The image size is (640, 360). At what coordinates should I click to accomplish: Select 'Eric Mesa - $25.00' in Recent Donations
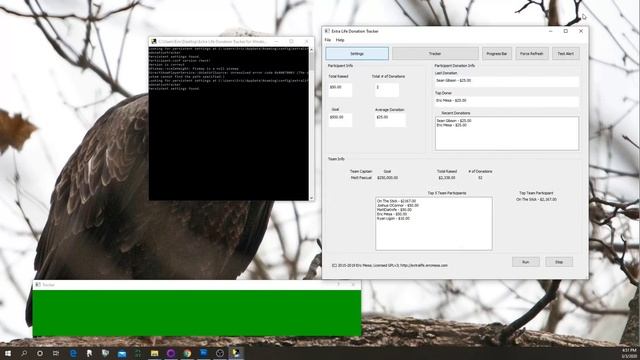point(451,125)
